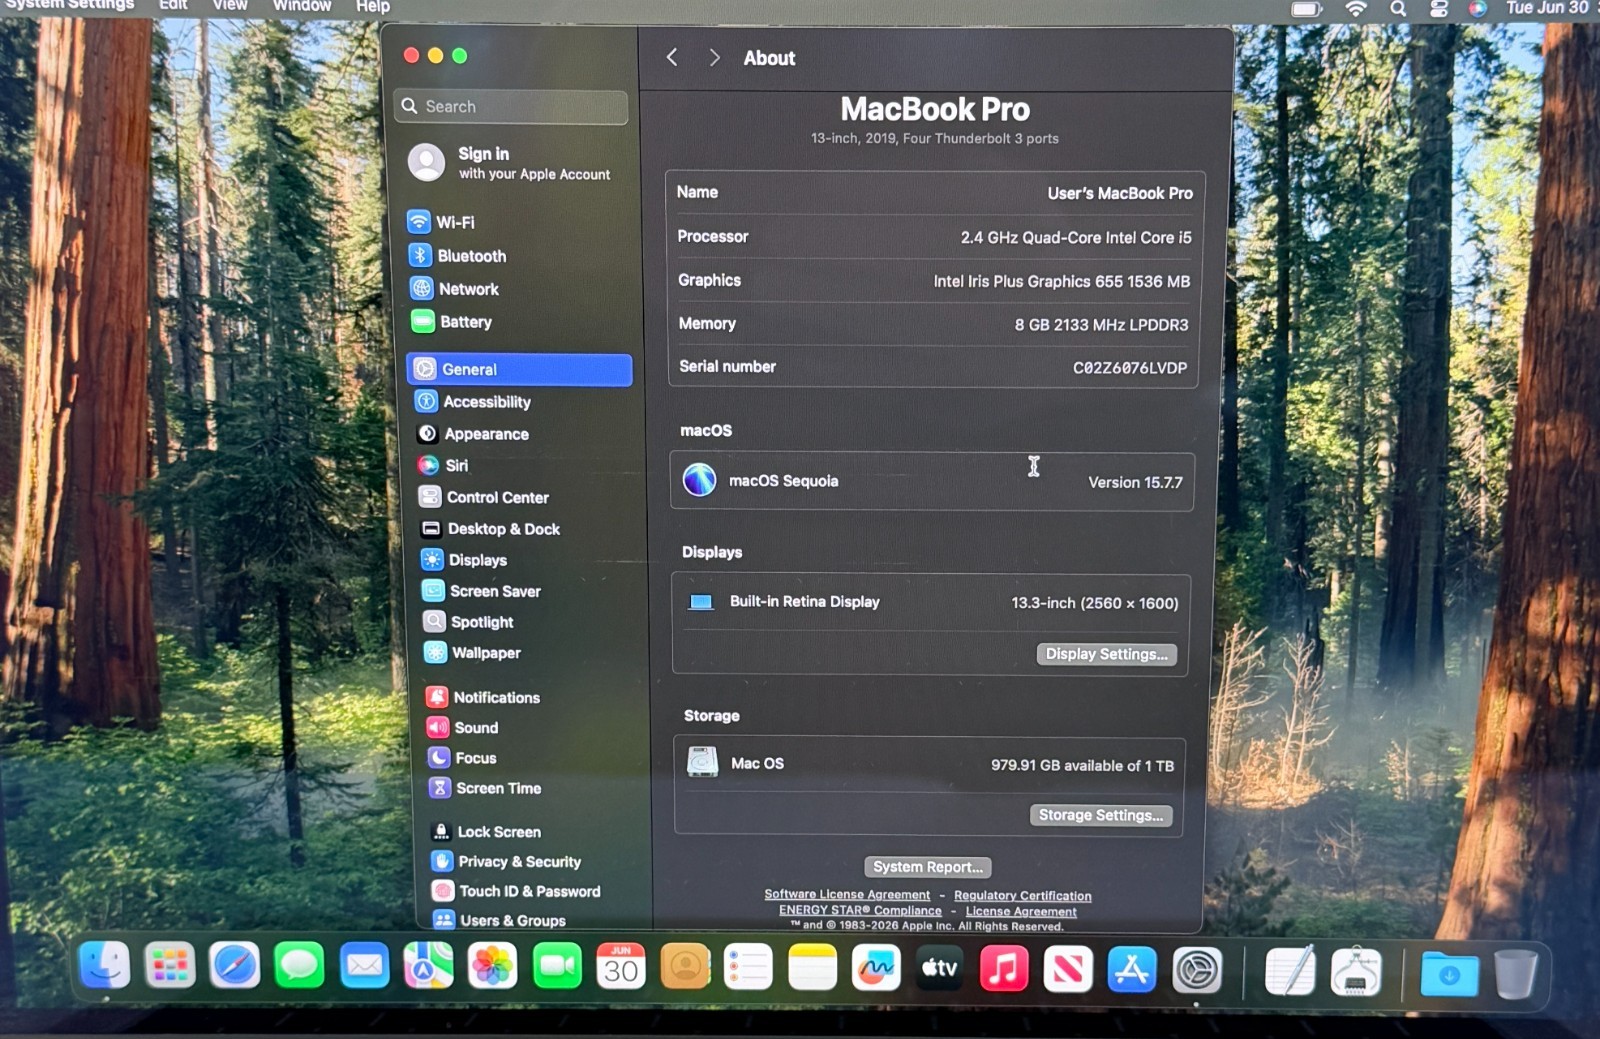Open Music from the Dock
The height and width of the screenshot is (1039, 1600).
coord(1003,968)
